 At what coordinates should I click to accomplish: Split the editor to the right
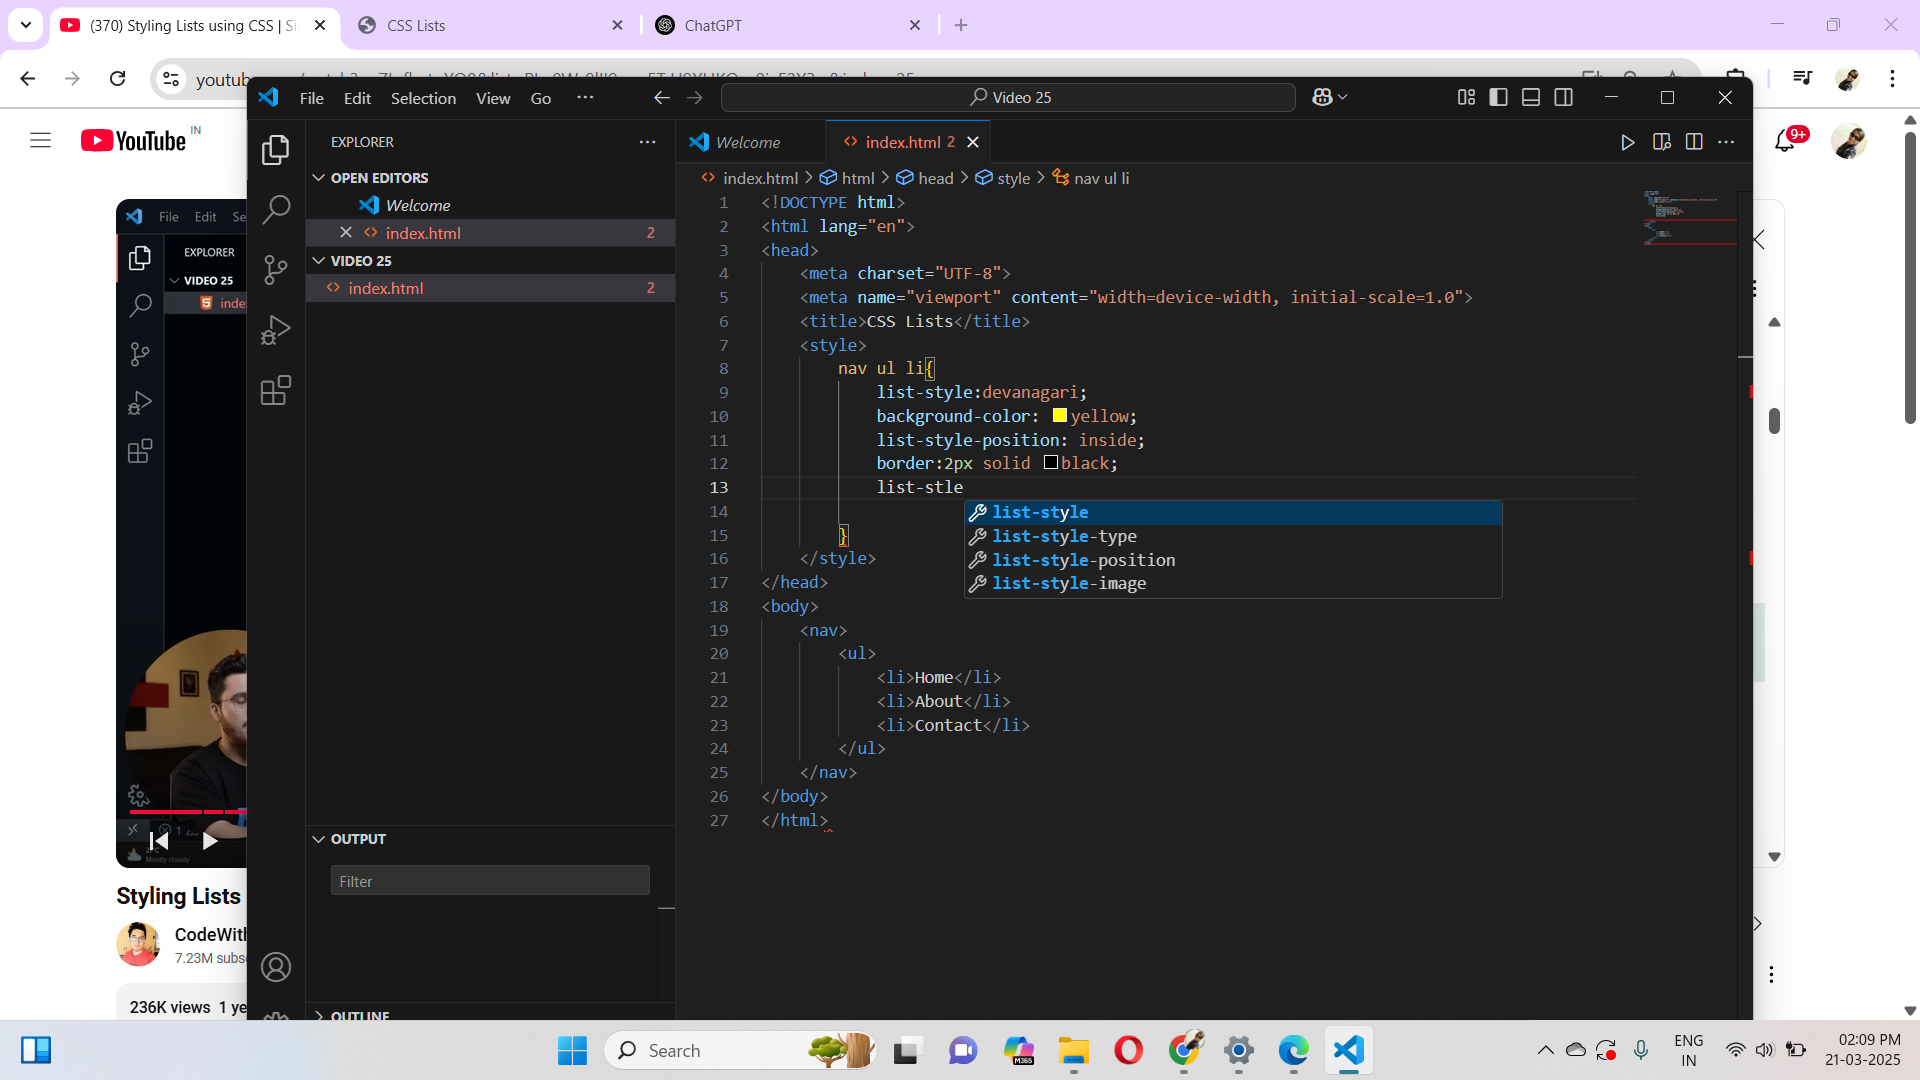[x=1694, y=142]
